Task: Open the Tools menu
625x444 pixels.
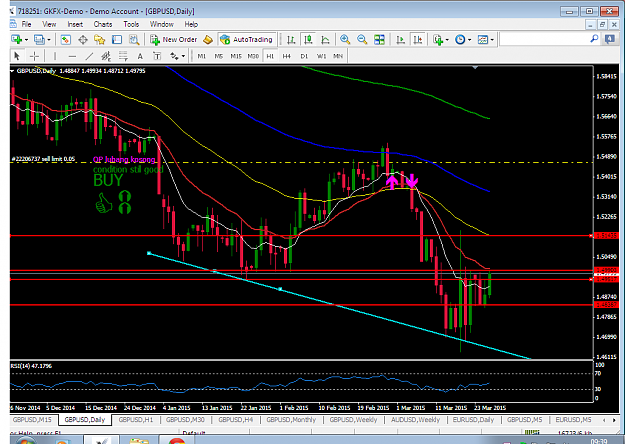Action: point(131,24)
